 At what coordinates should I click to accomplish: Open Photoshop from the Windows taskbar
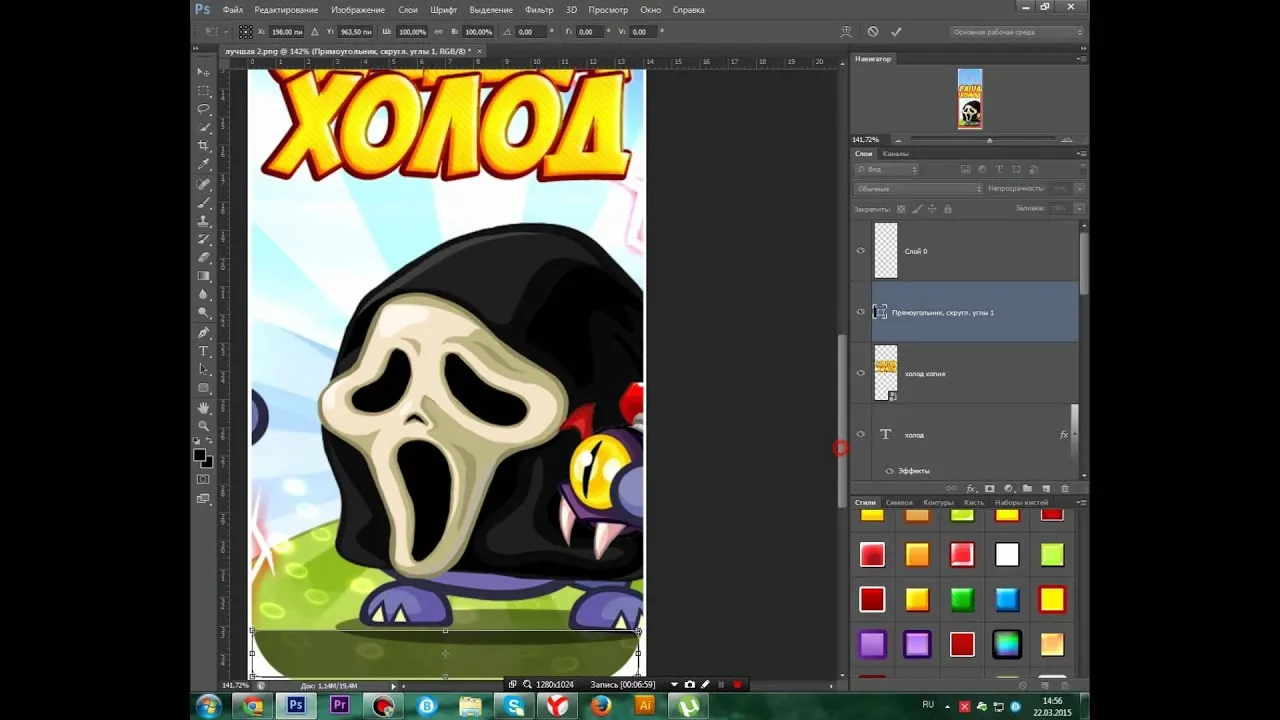point(296,705)
